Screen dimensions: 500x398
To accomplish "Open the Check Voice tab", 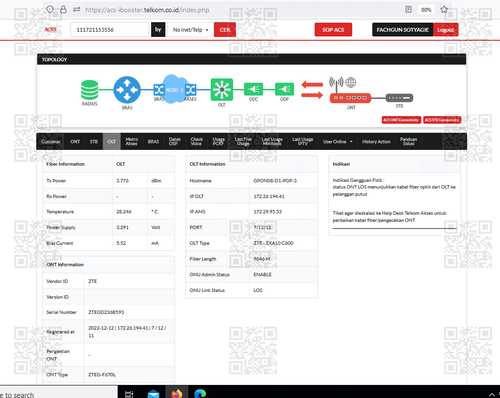I will [196, 141].
